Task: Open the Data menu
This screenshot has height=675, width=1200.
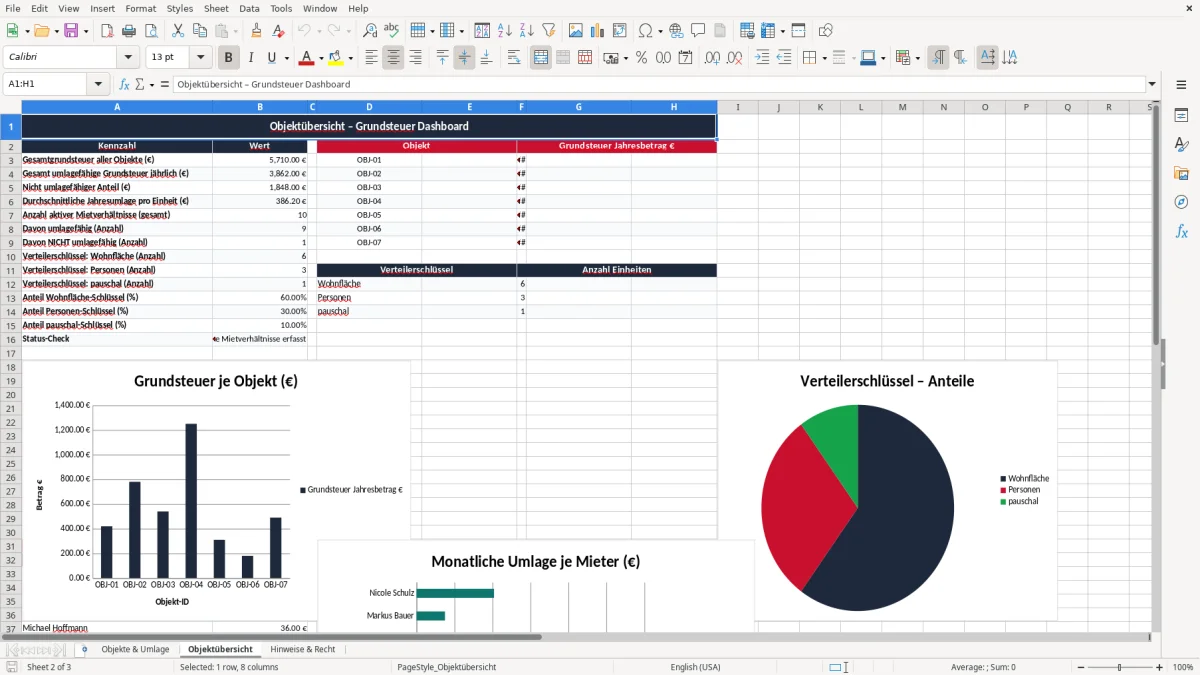Action: [249, 8]
